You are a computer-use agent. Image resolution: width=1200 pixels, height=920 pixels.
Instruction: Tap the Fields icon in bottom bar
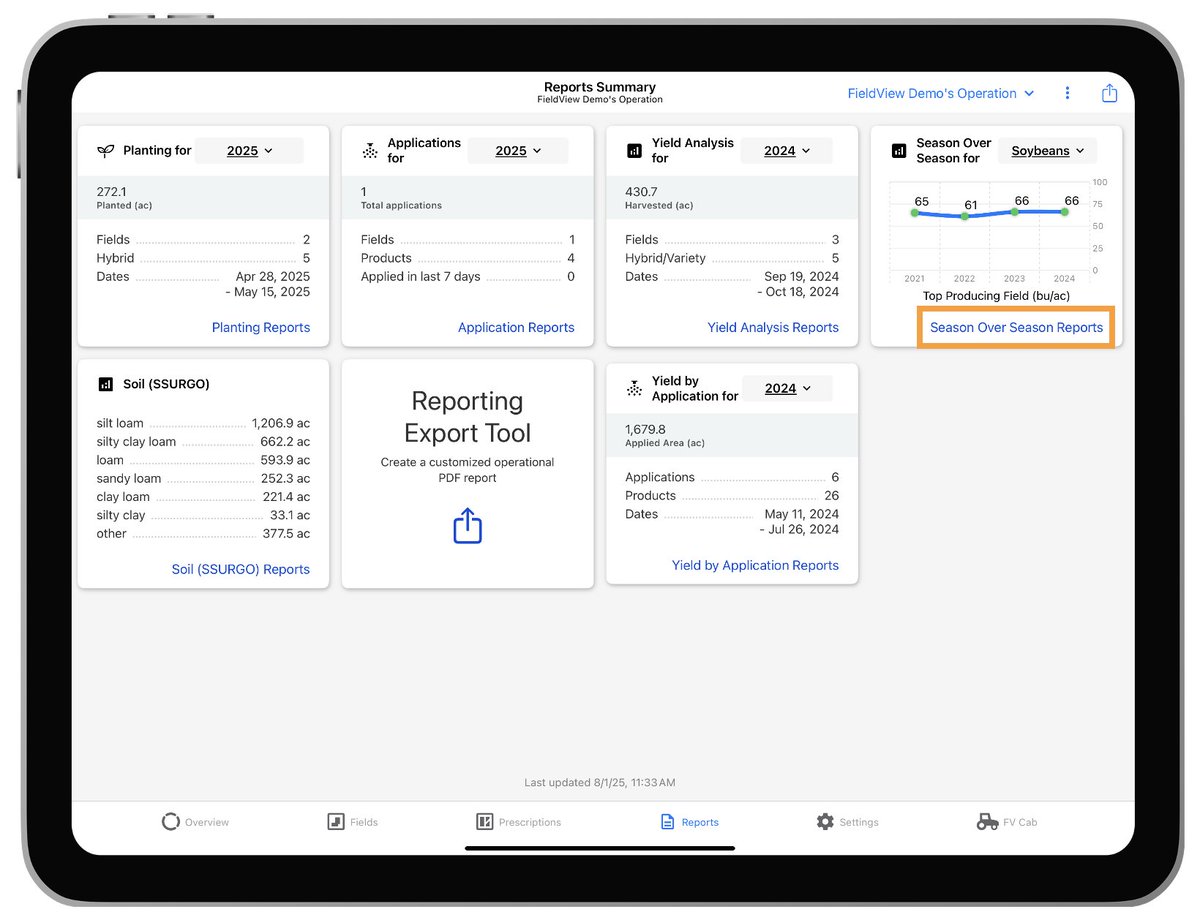[336, 822]
